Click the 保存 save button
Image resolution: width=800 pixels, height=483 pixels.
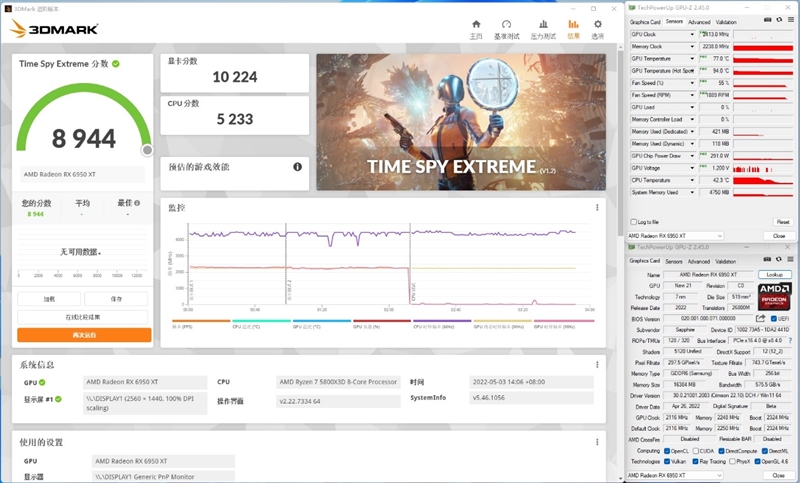(116, 298)
